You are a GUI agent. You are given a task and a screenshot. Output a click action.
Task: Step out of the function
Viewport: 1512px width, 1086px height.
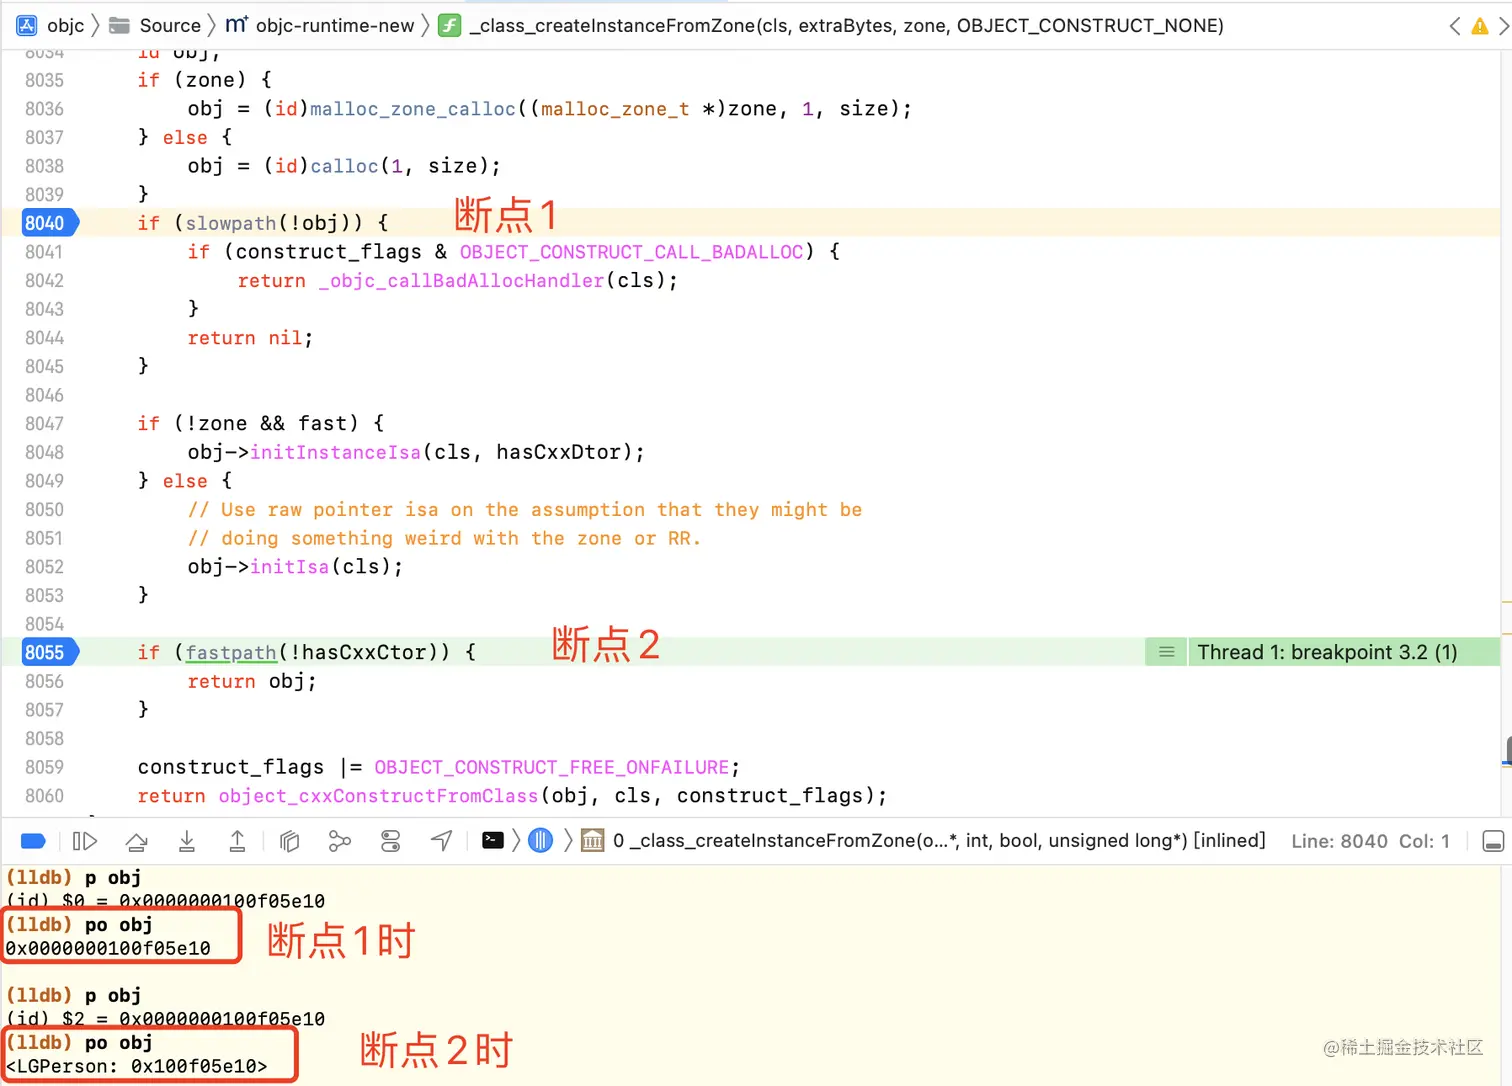click(237, 841)
